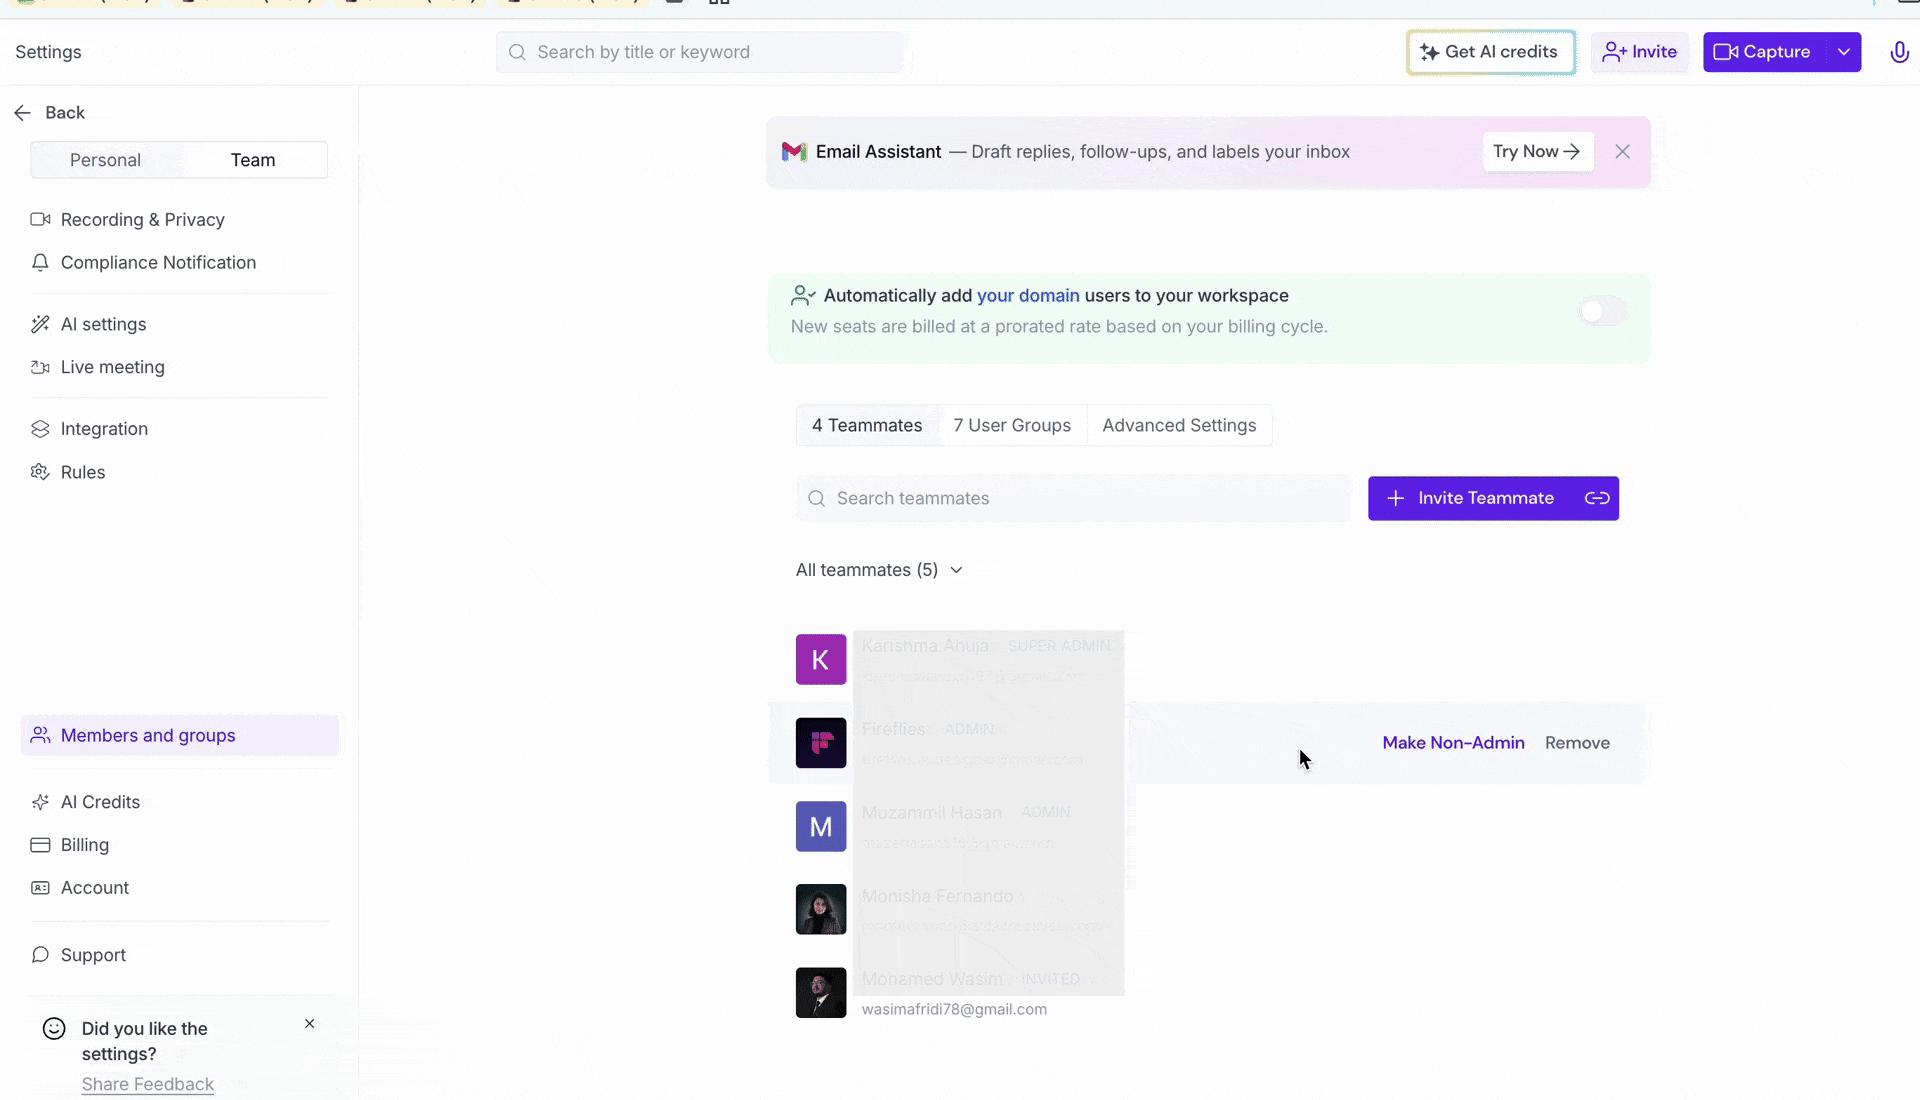This screenshot has height=1100, width=1920.
Task: Switch to Advanced Settings tab
Action: pyautogui.click(x=1180, y=425)
